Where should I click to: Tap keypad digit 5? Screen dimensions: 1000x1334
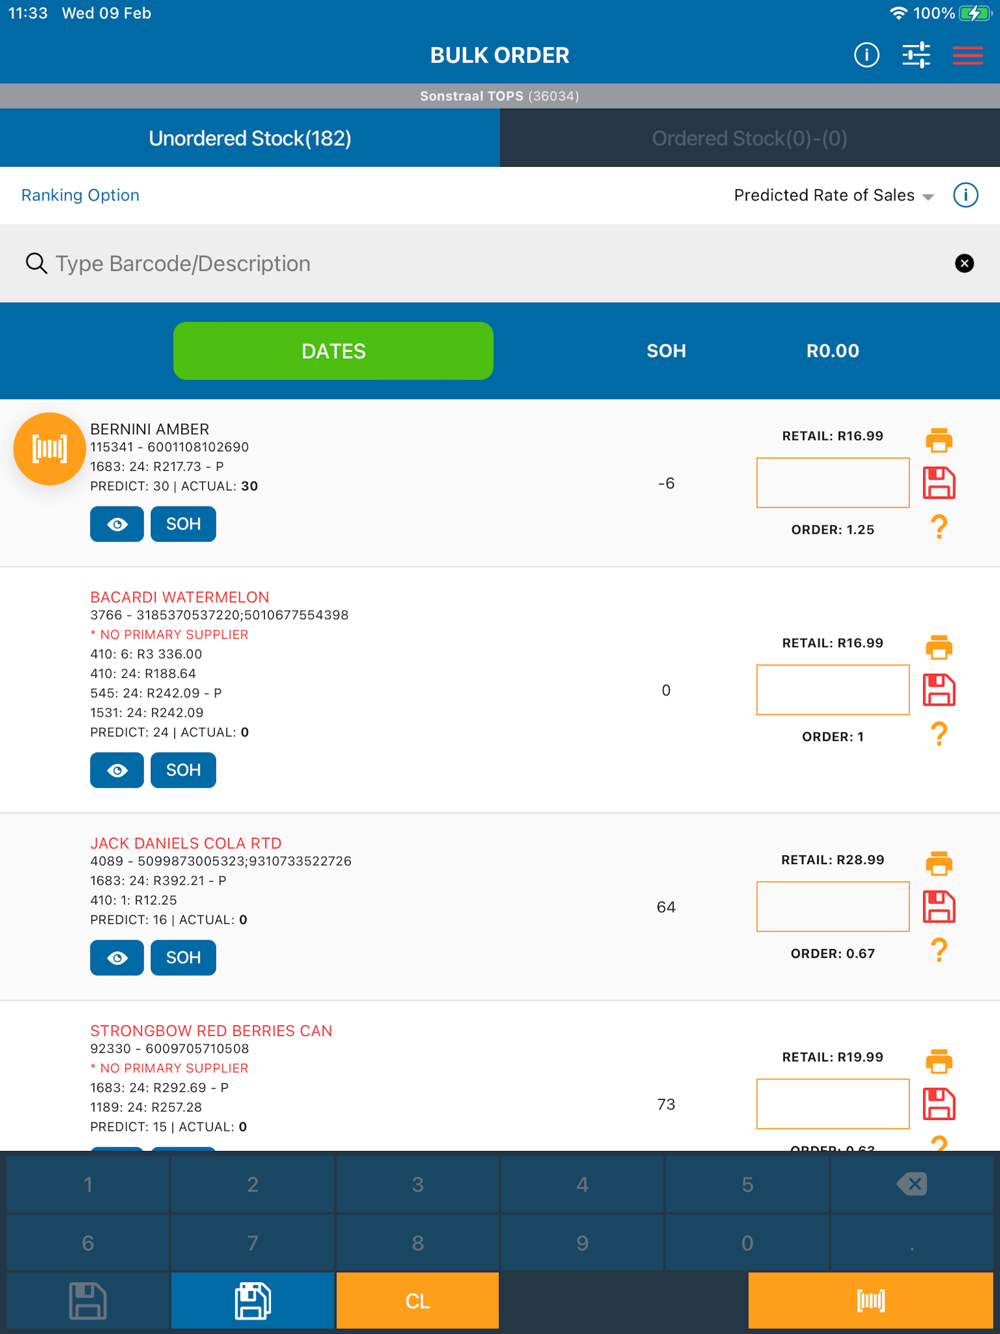747,1184
